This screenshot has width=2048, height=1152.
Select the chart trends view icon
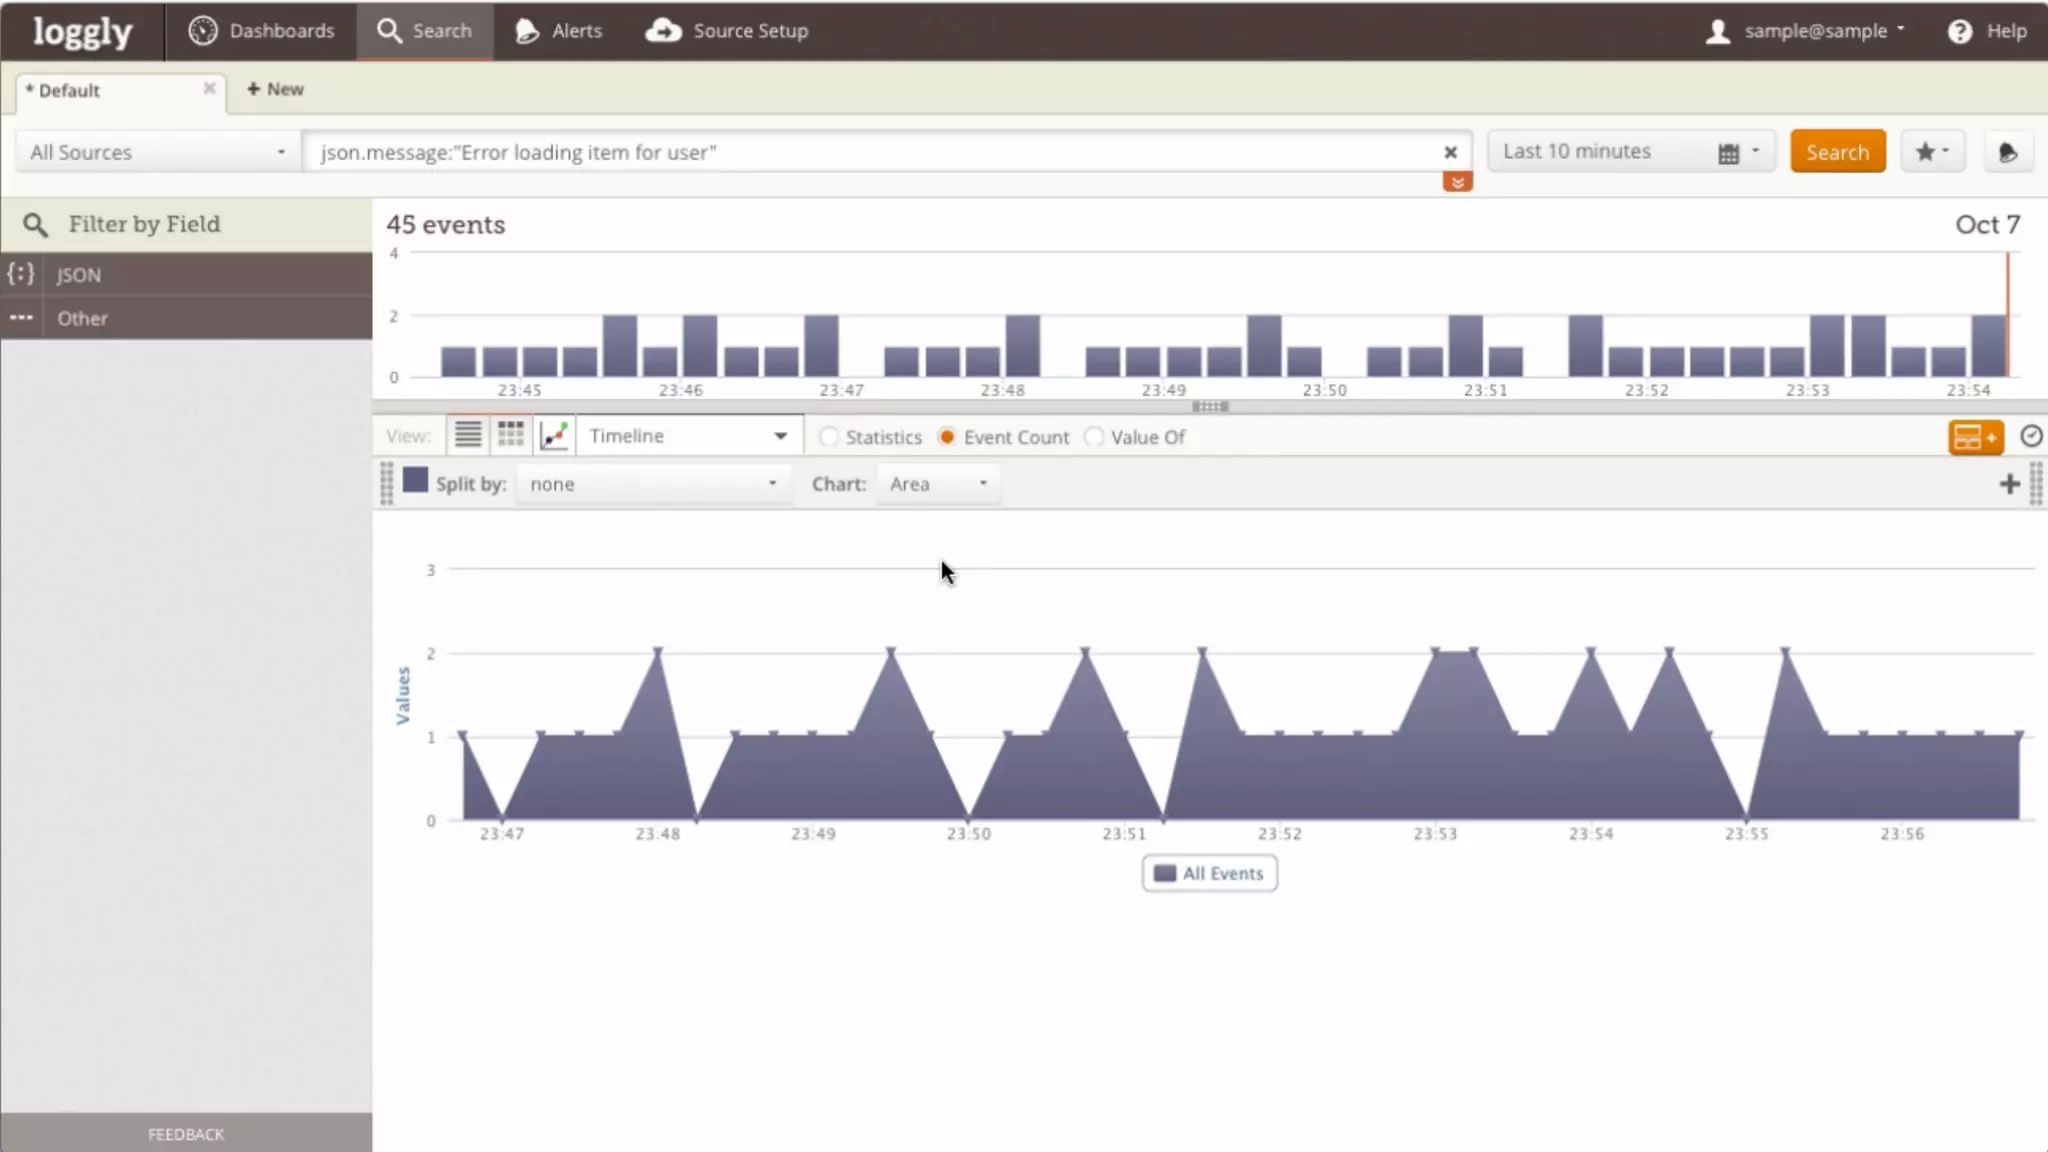[x=554, y=435]
